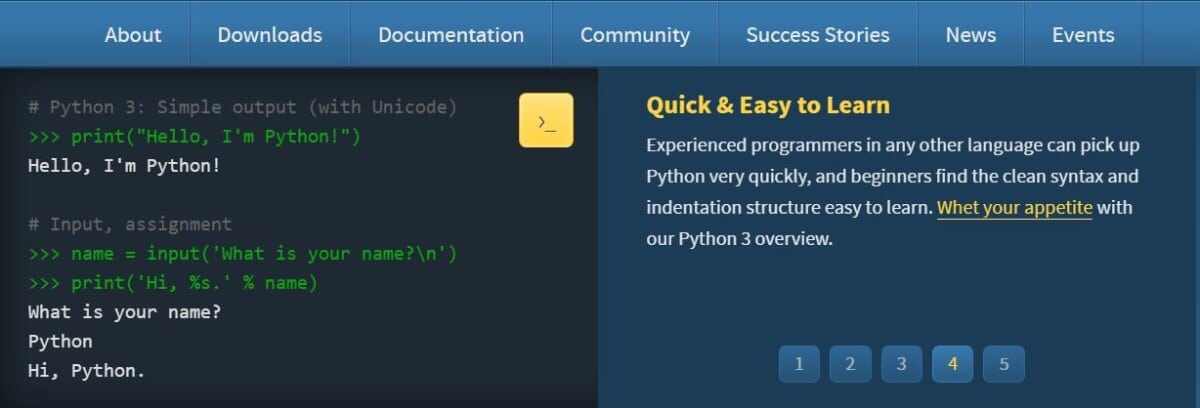The width and height of the screenshot is (1200, 408).
Task: Go to slide 5 of the carousel
Action: tap(1003, 364)
